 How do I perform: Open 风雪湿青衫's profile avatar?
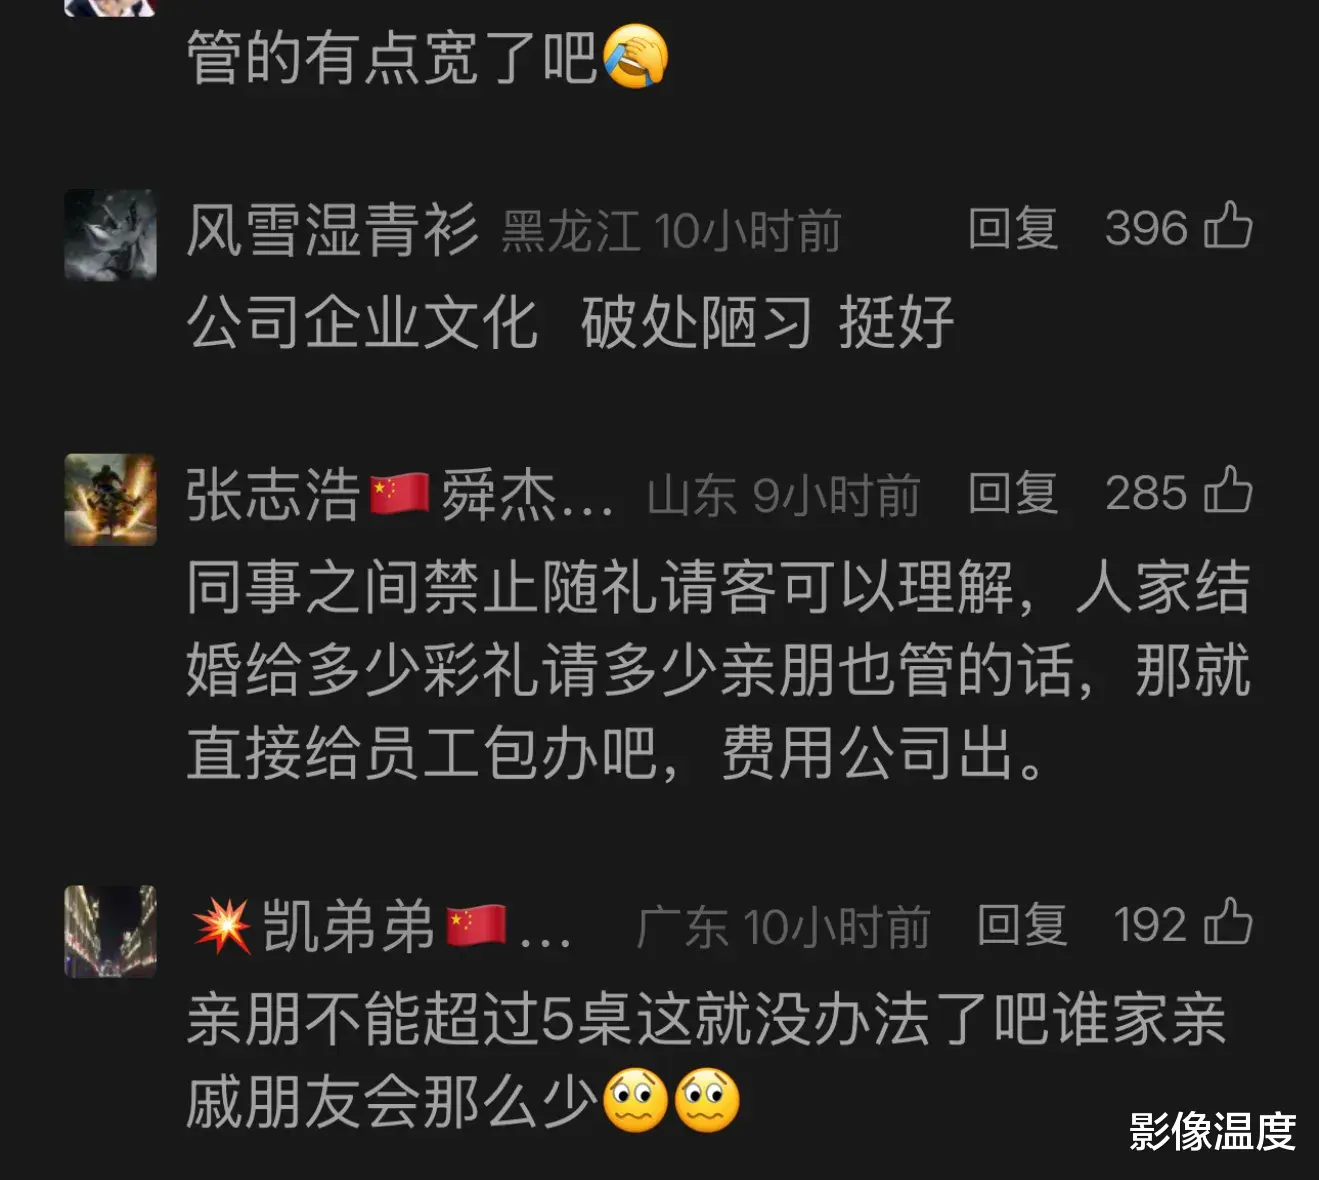click(x=110, y=235)
